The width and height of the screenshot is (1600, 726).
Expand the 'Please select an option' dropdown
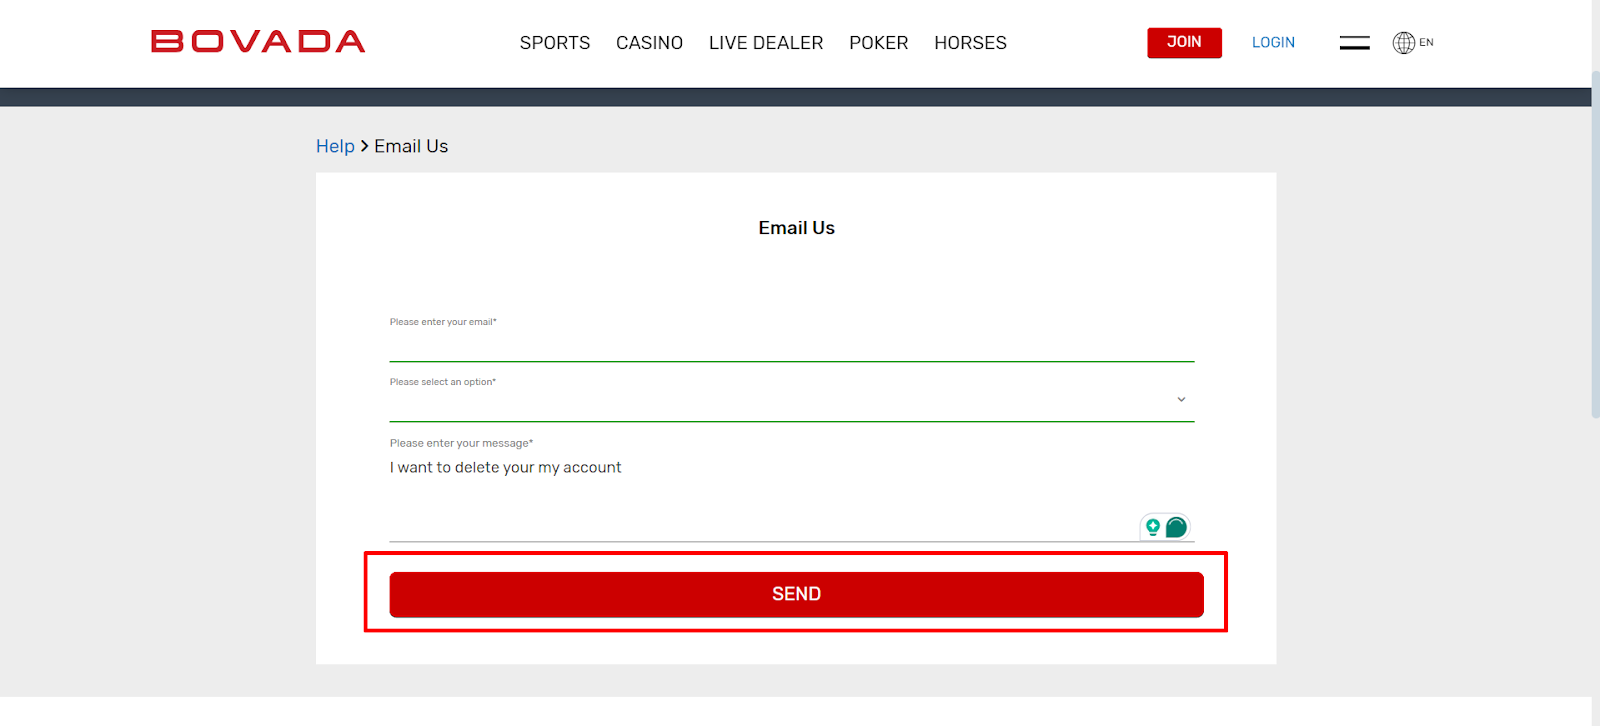780,401
